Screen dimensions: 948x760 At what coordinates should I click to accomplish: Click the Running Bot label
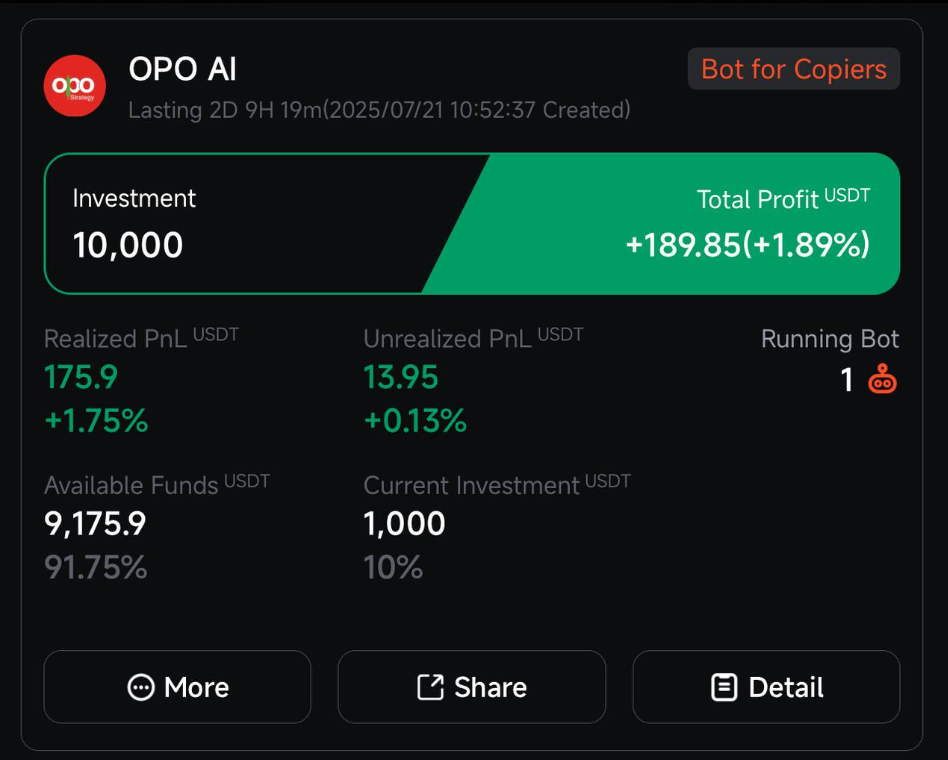[x=830, y=339]
